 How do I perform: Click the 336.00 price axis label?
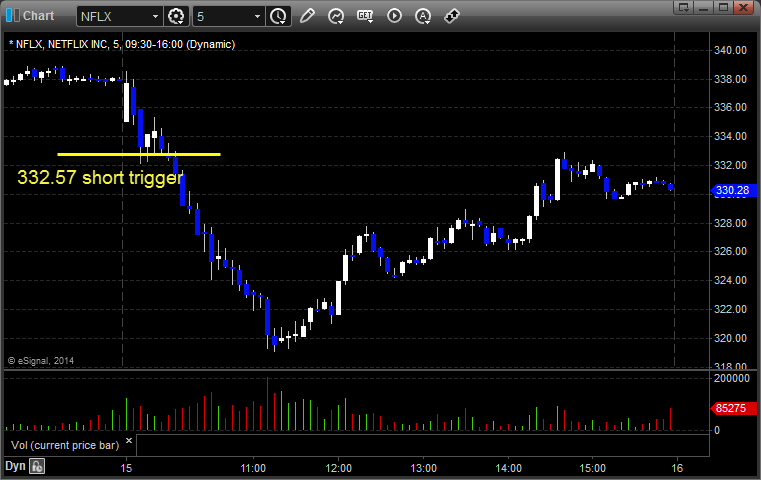click(x=730, y=107)
